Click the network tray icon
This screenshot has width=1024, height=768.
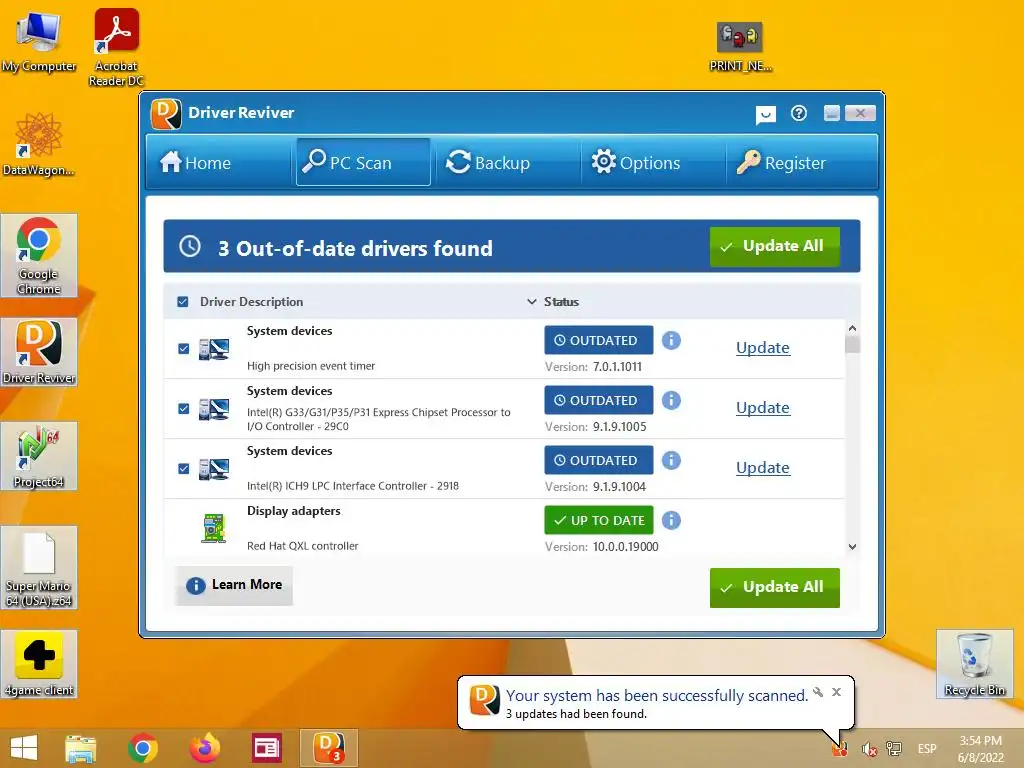894,749
